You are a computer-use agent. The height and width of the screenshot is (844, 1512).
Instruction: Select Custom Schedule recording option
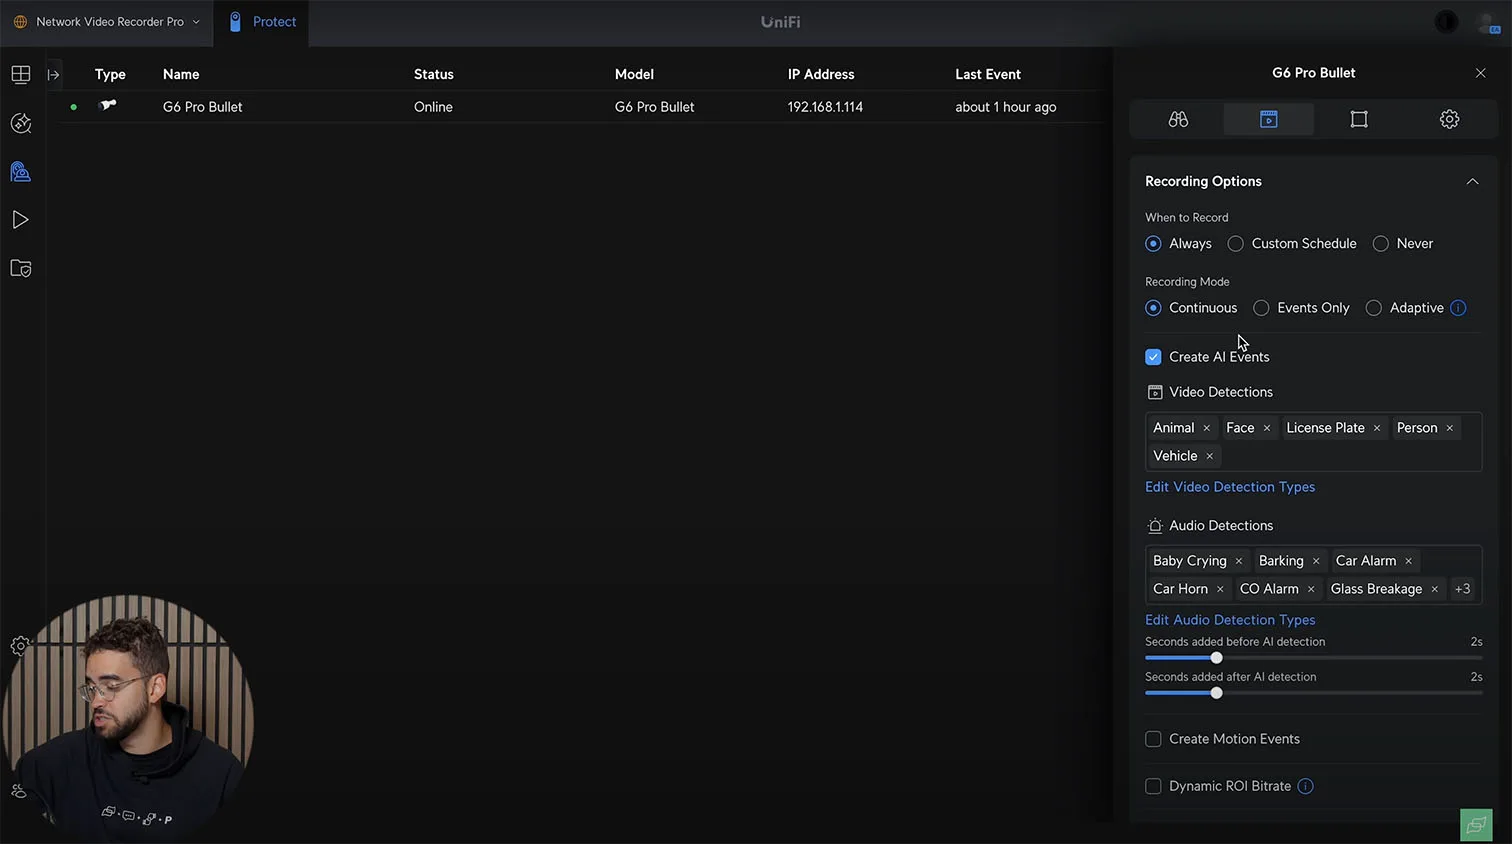(x=1236, y=244)
